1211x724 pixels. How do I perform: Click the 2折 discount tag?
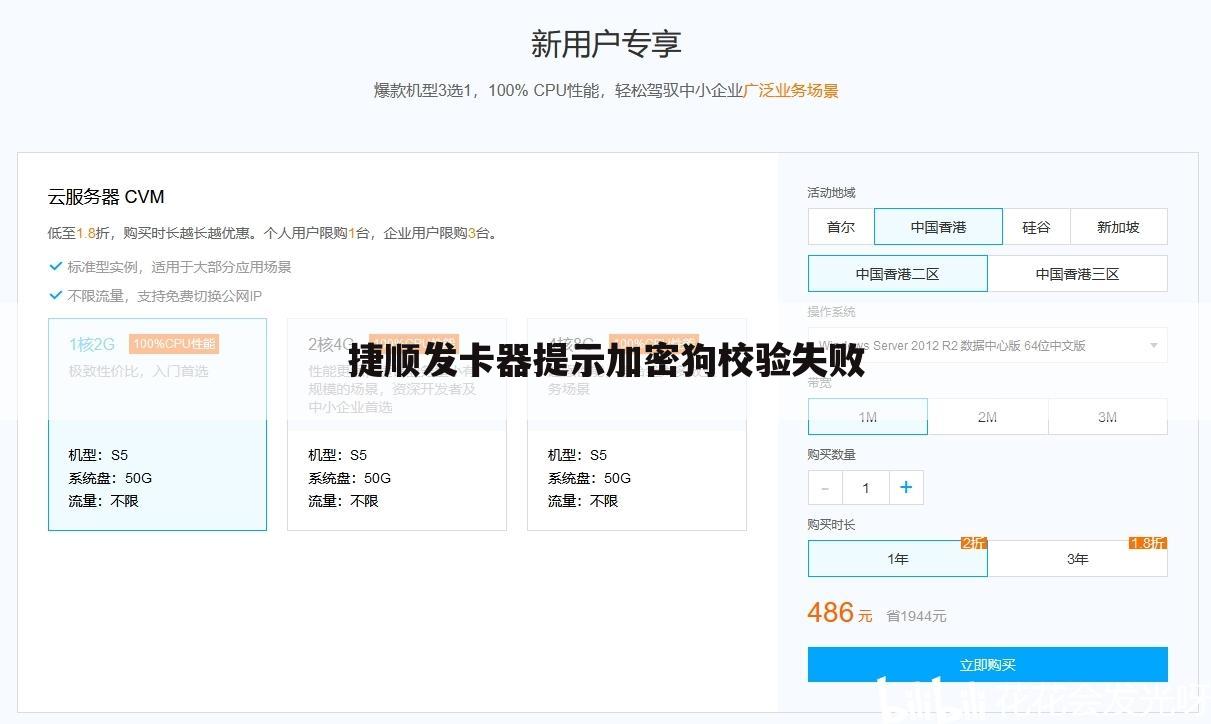pos(973,543)
